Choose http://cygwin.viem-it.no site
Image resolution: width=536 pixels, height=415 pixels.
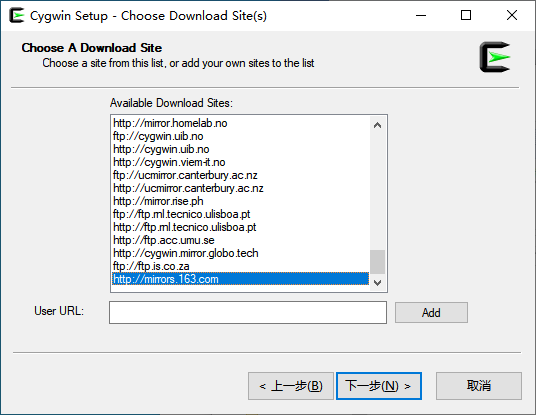point(241,162)
